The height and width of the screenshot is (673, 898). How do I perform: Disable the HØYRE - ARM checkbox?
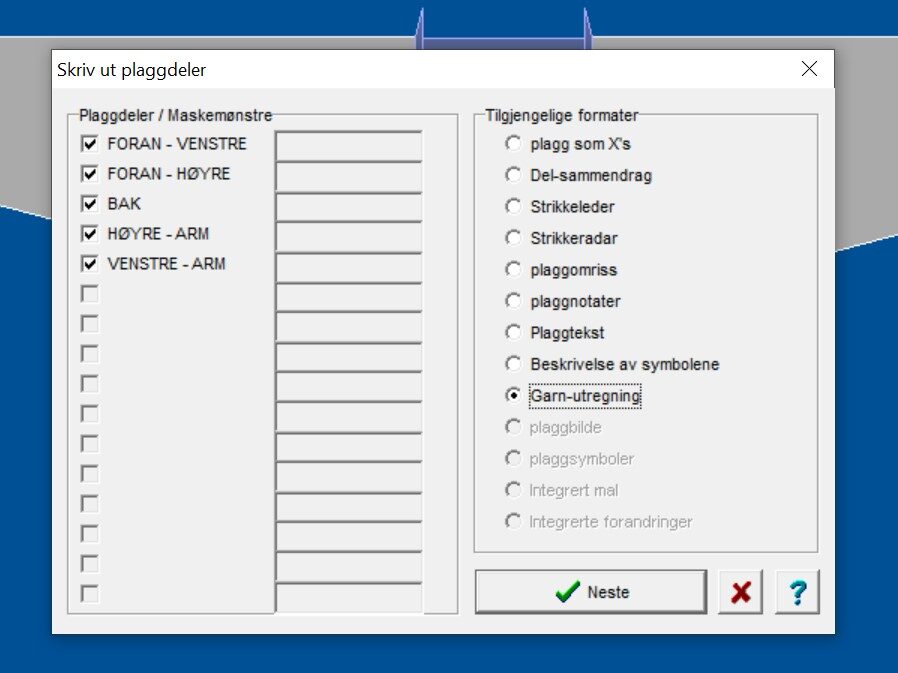coord(90,234)
